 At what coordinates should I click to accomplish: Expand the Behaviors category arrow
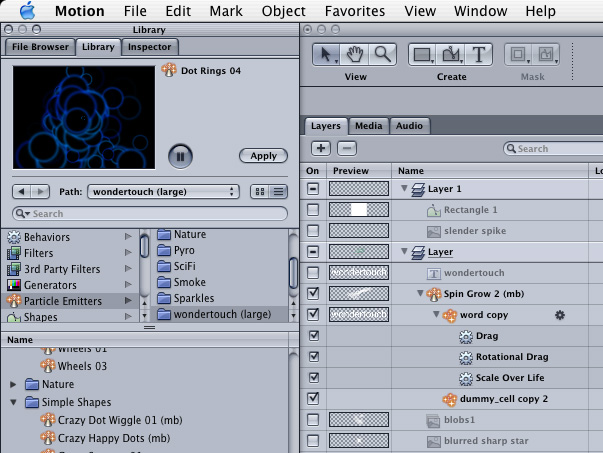point(128,236)
